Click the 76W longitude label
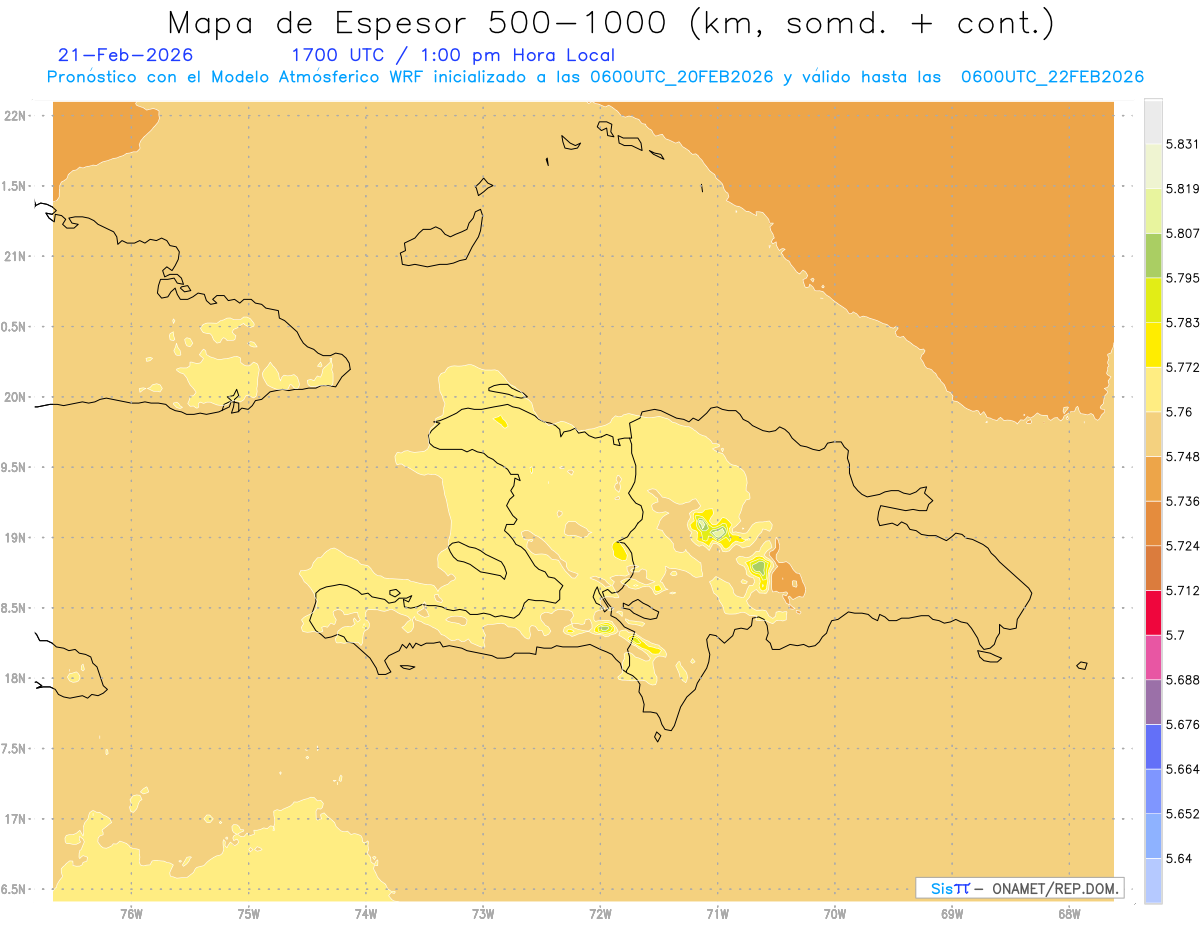This screenshot has height=927, width=1200. tap(131, 914)
